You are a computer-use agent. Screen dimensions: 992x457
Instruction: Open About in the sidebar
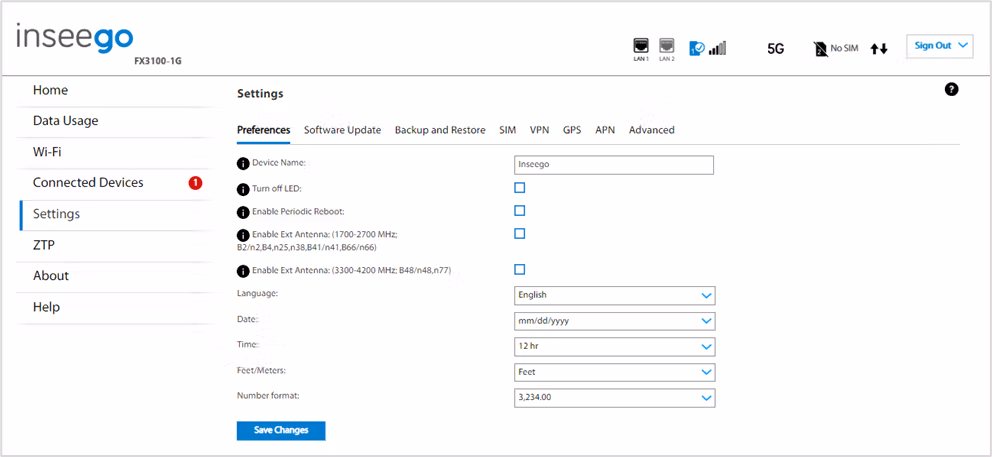coord(112,276)
